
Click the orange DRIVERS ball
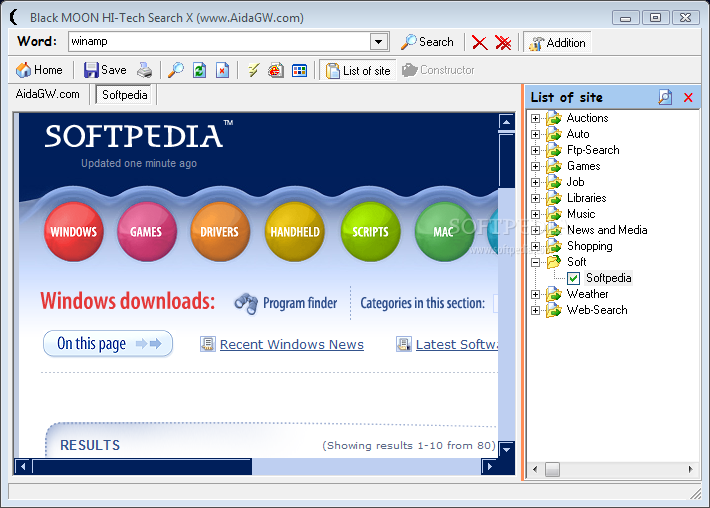[x=220, y=231]
